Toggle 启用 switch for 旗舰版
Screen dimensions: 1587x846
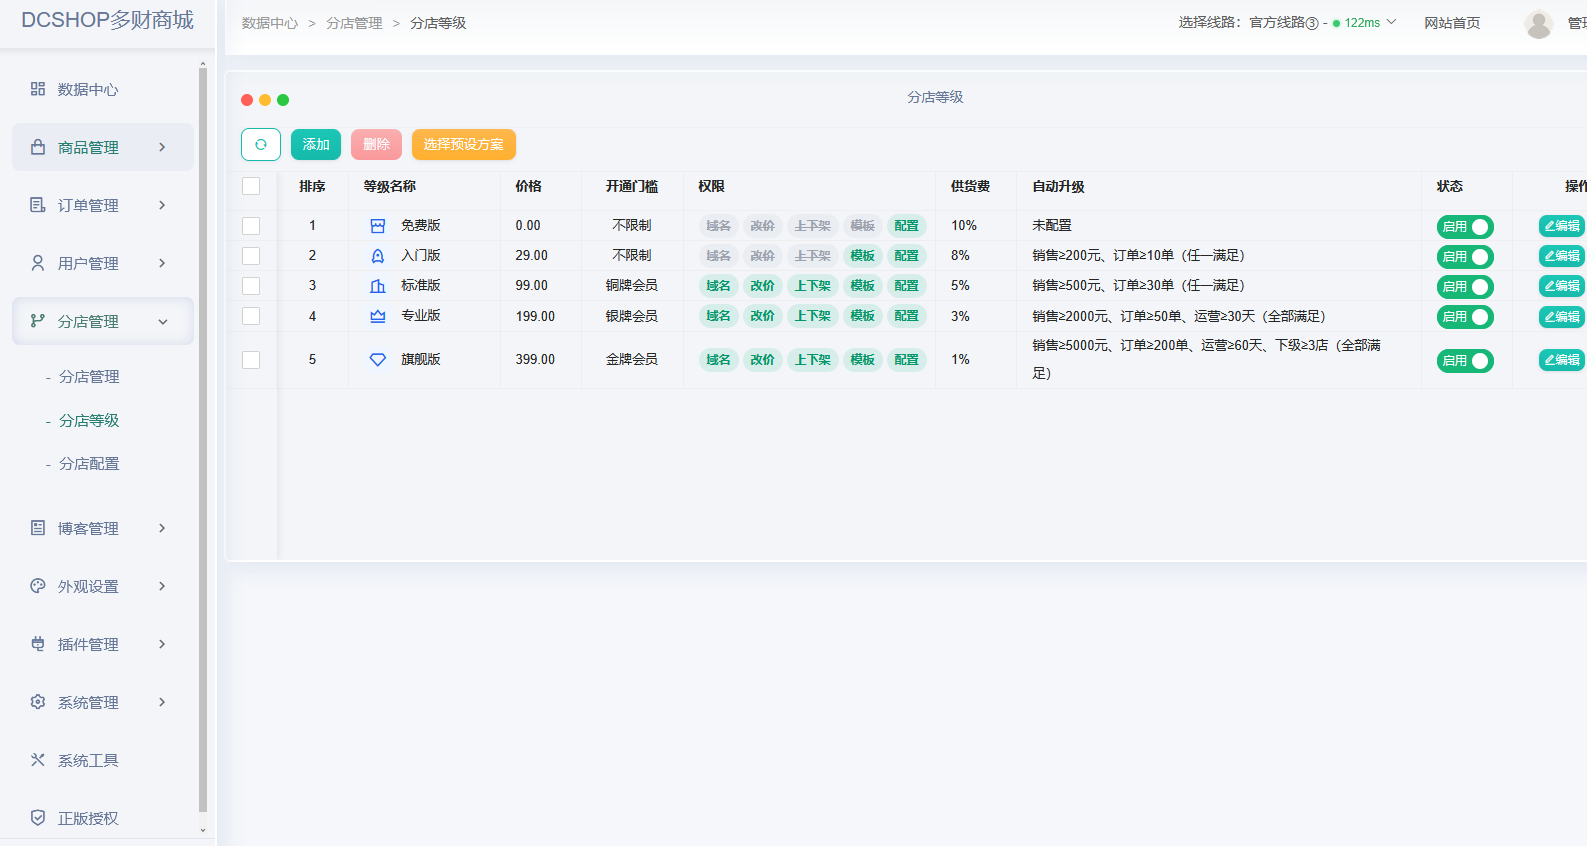click(x=1465, y=361)
